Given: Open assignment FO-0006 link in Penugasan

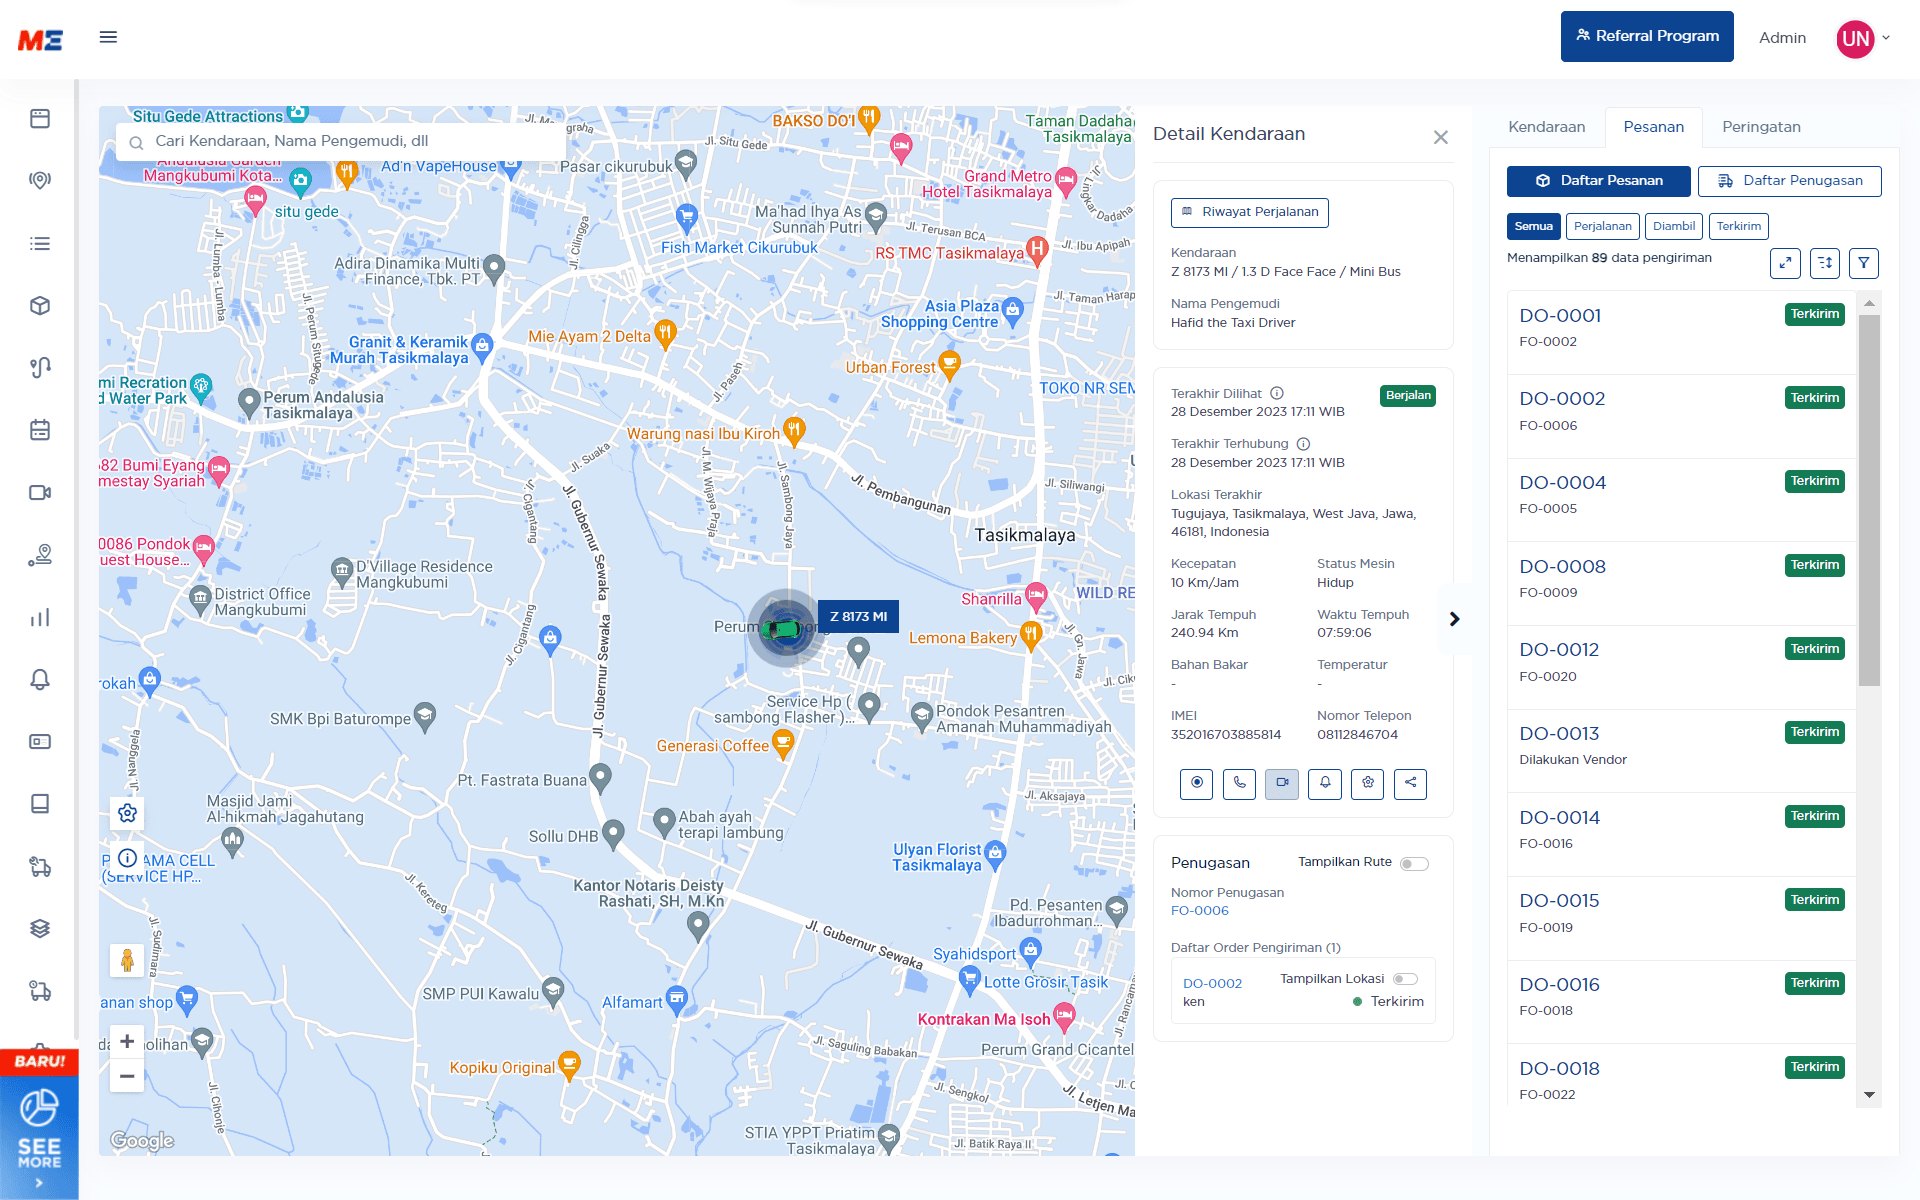Looking at the screenshot, I should 1200,910.
